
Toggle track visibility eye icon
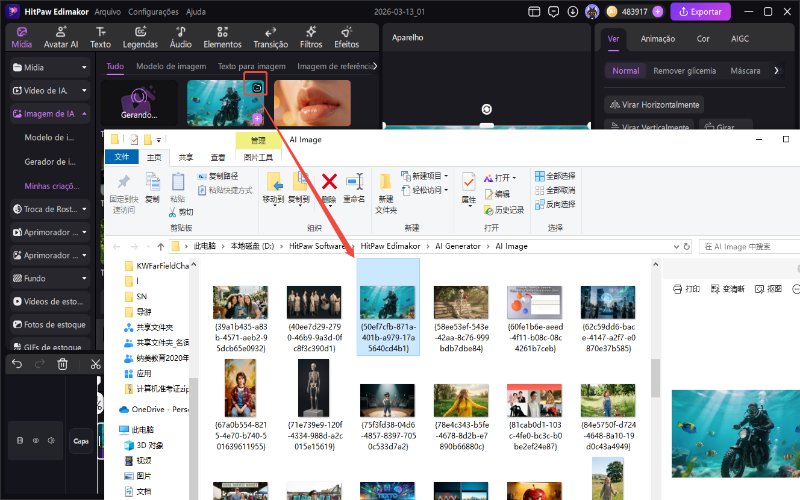coord(37,439)
